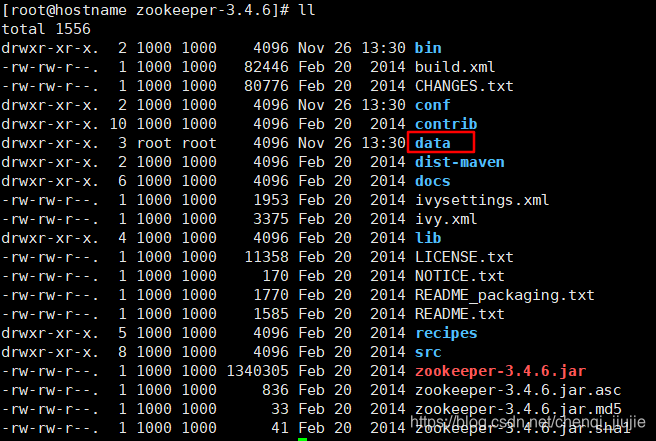Select file size 80776 of CHANGES.txt

(x=266, y=86)
